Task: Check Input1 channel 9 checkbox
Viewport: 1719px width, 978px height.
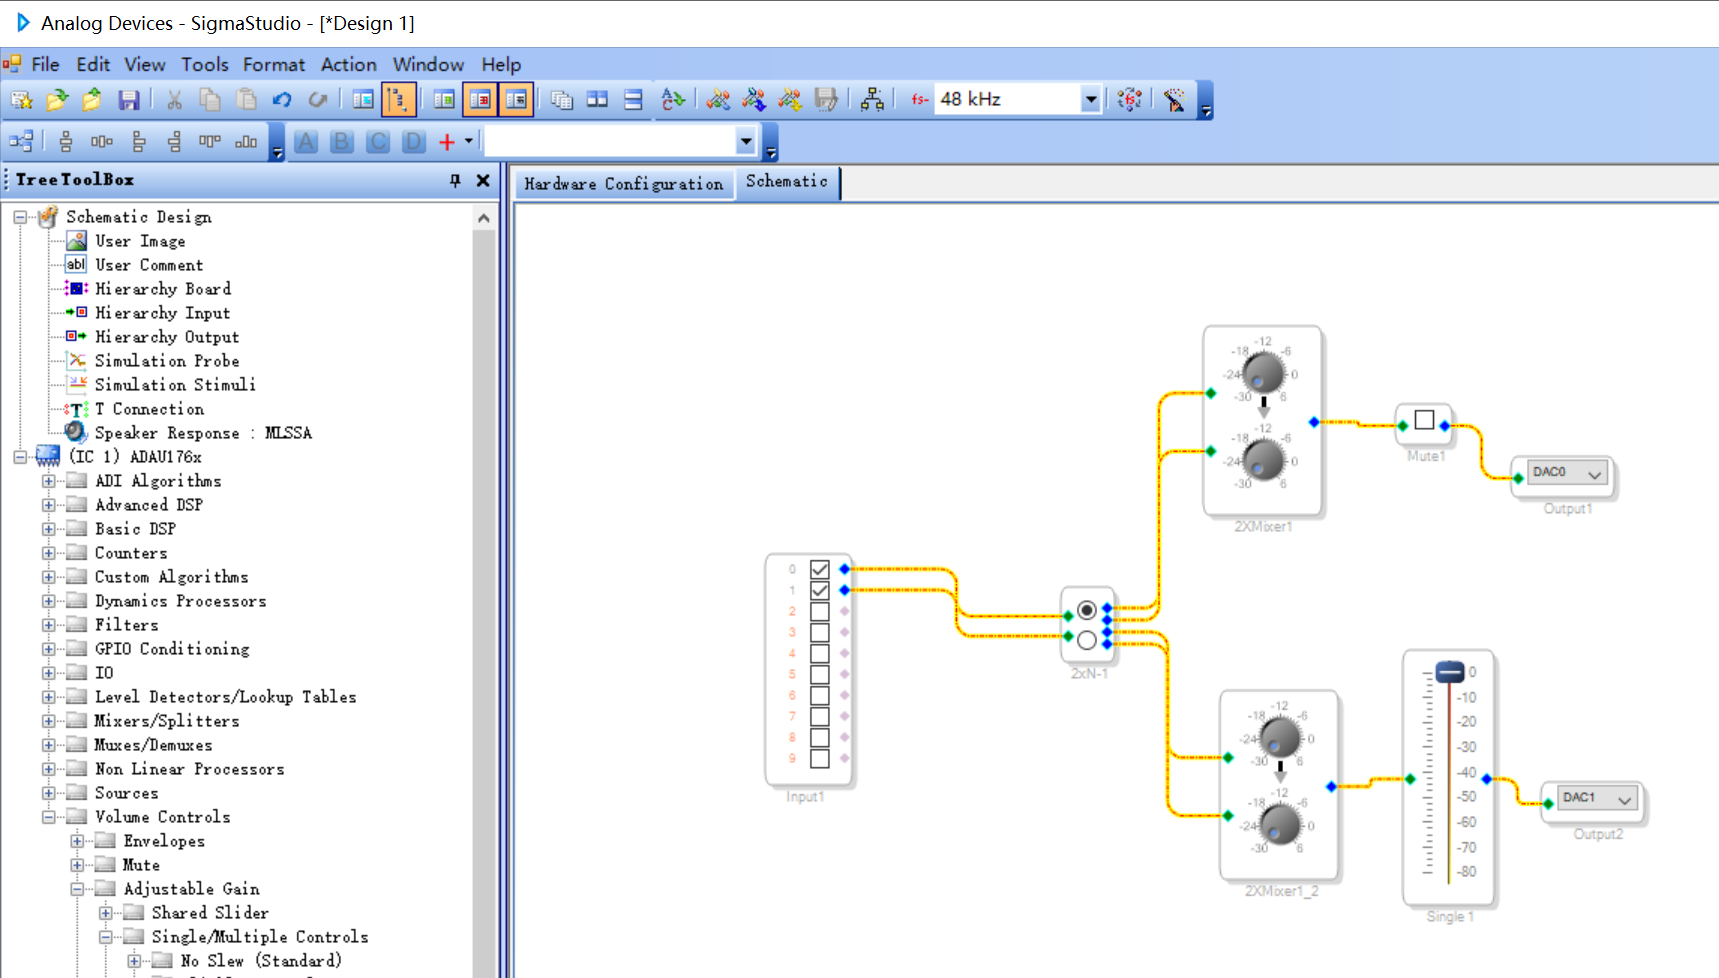Action: (820, 758)
